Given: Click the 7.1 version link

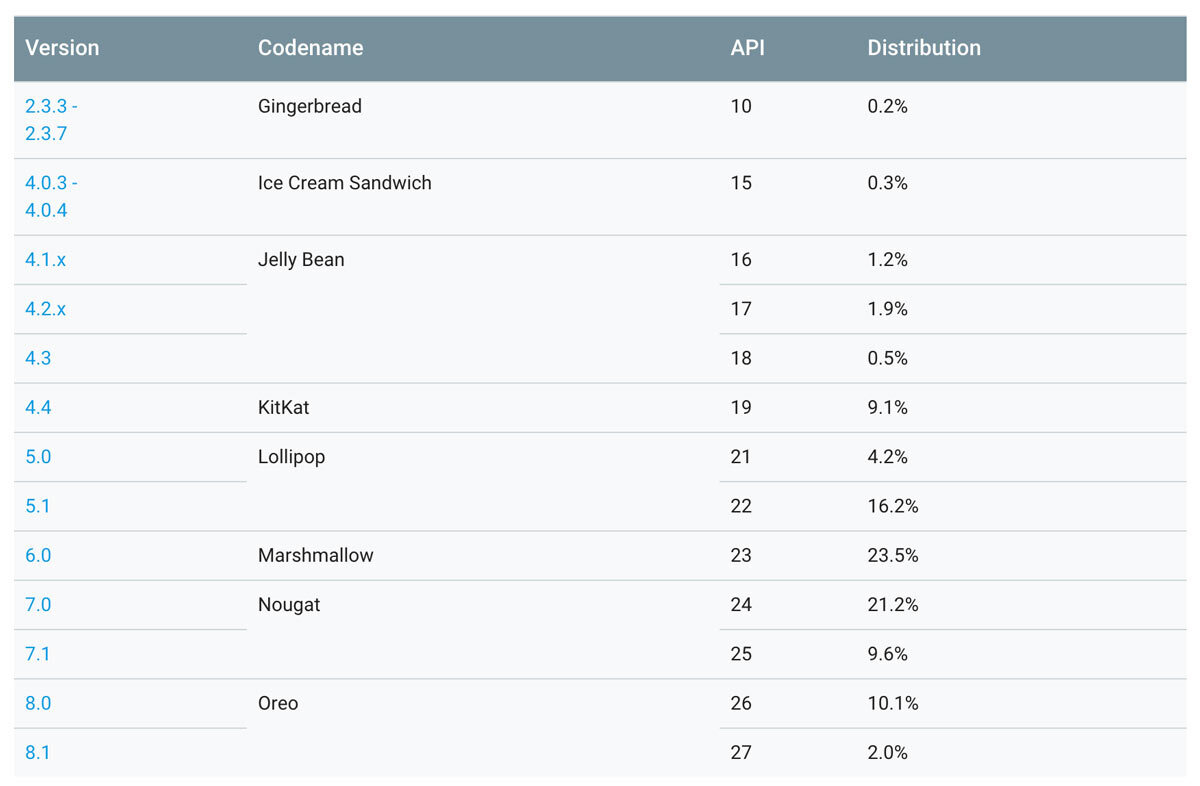Looking at the screenshot, I should 38,654.
